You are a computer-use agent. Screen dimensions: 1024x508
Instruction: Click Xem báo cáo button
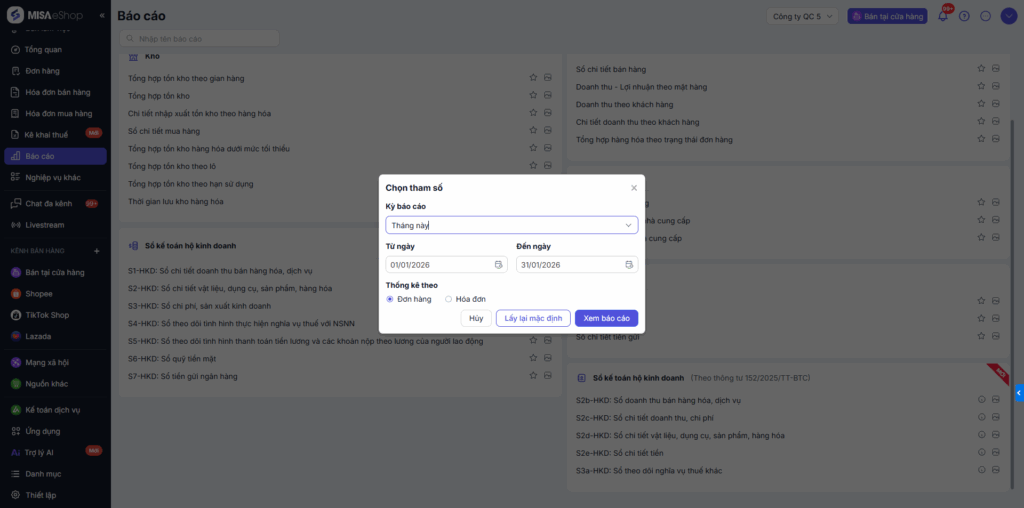pyautogui.click(x=606, y=318)
